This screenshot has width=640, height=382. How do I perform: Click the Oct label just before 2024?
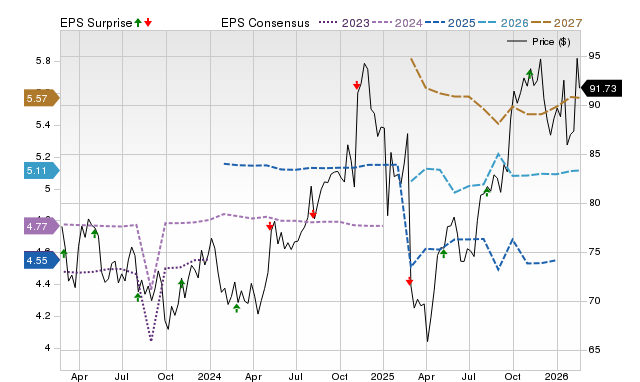tap(166, 376)
